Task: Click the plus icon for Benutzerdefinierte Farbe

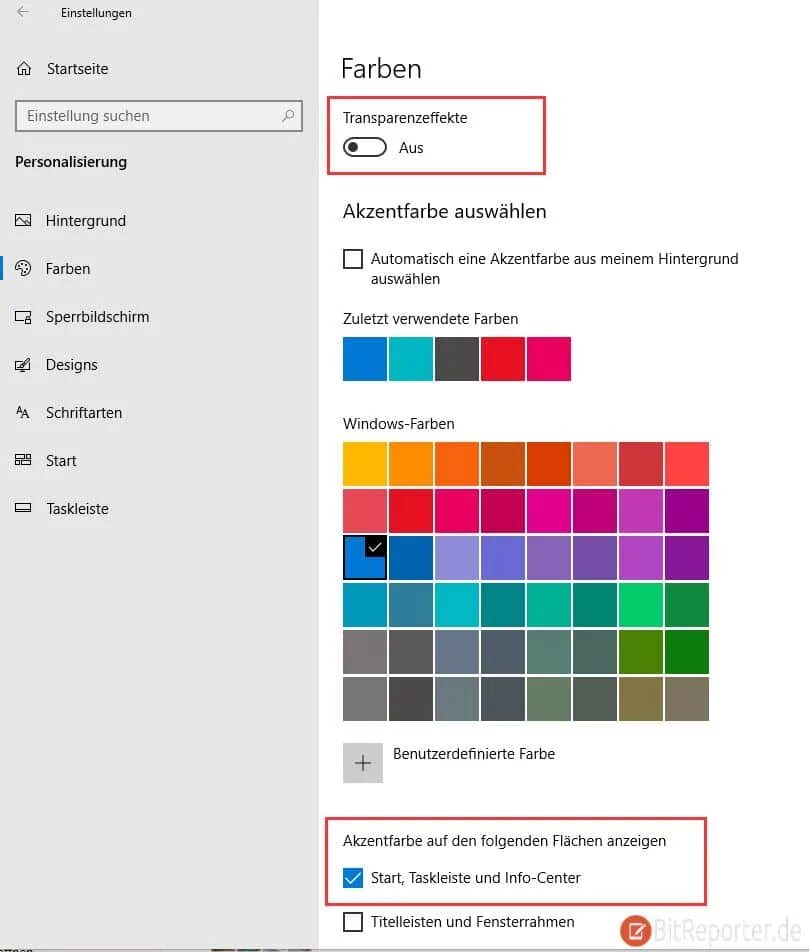Action: tap(363, 763)
